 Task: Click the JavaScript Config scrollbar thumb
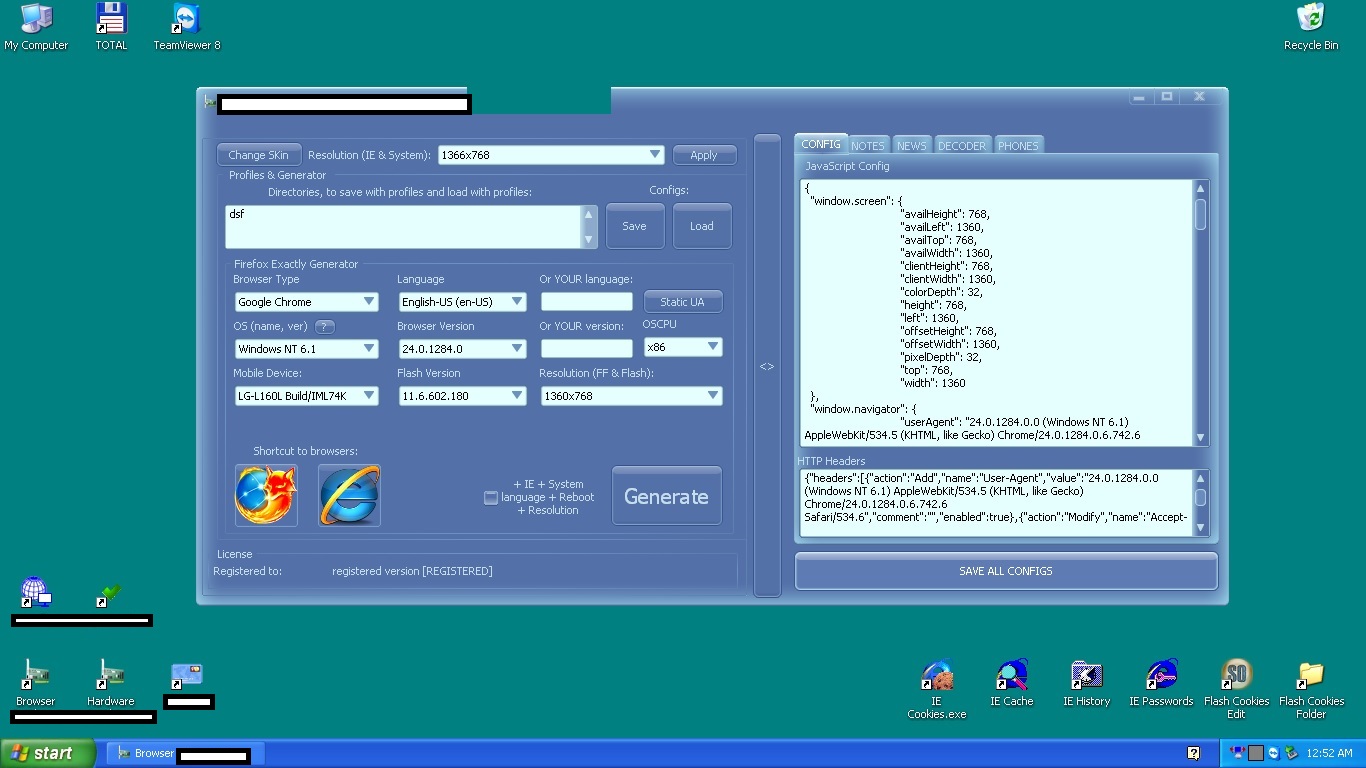point(1201,214)
